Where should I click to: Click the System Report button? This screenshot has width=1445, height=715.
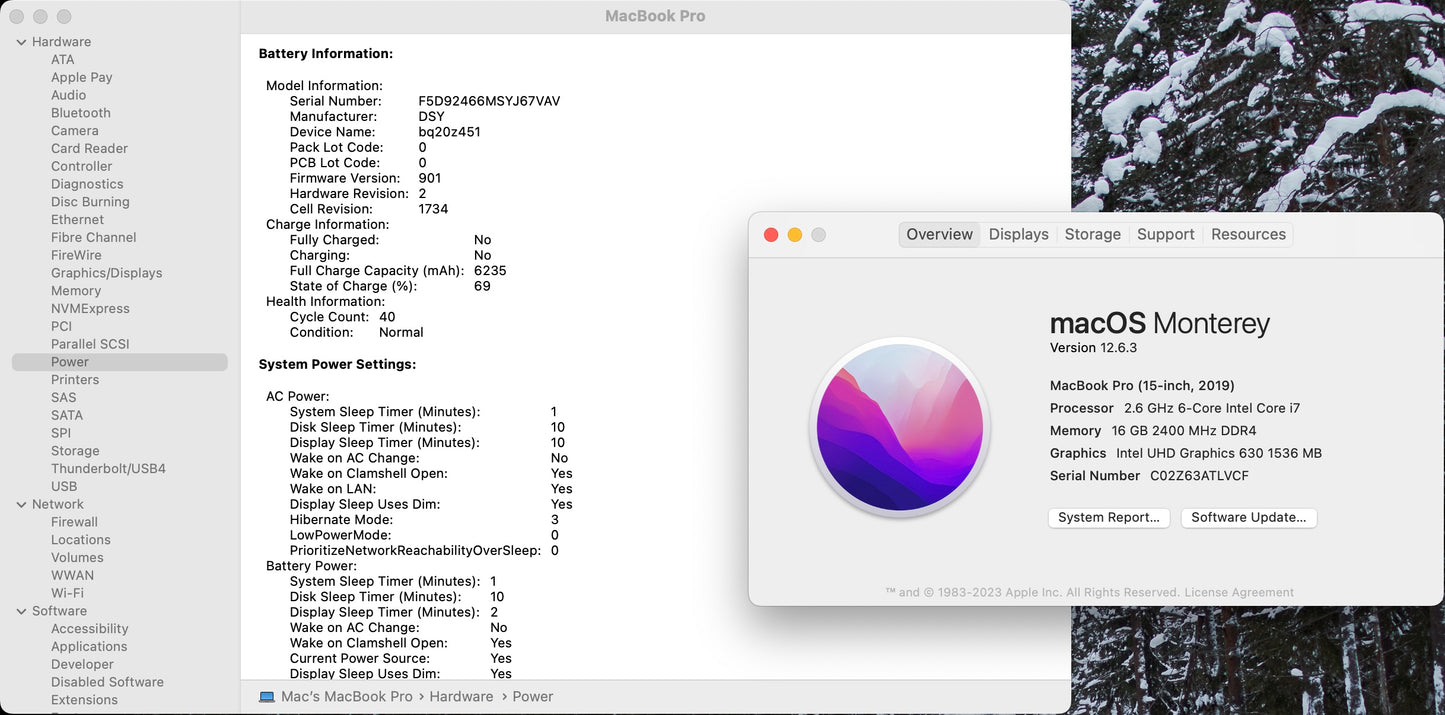point(1108,517)
